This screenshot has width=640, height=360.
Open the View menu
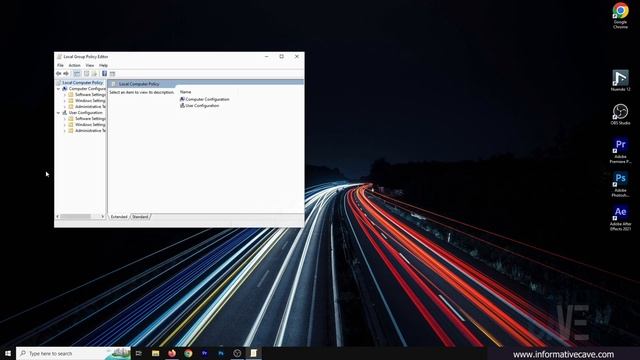[x=90, y=65]
